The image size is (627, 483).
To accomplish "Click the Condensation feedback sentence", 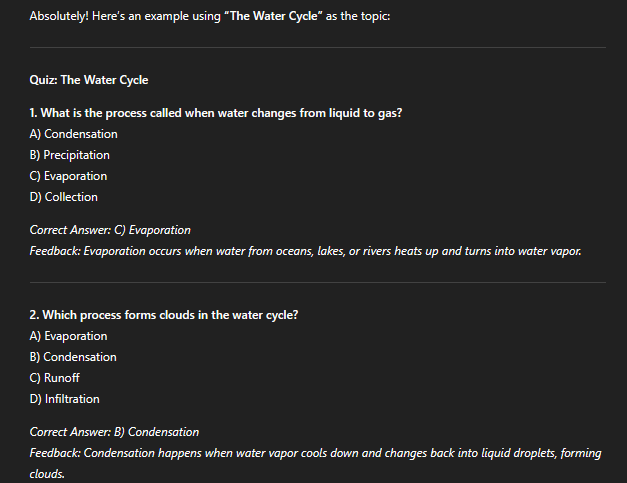I will [x=315, y=463].
